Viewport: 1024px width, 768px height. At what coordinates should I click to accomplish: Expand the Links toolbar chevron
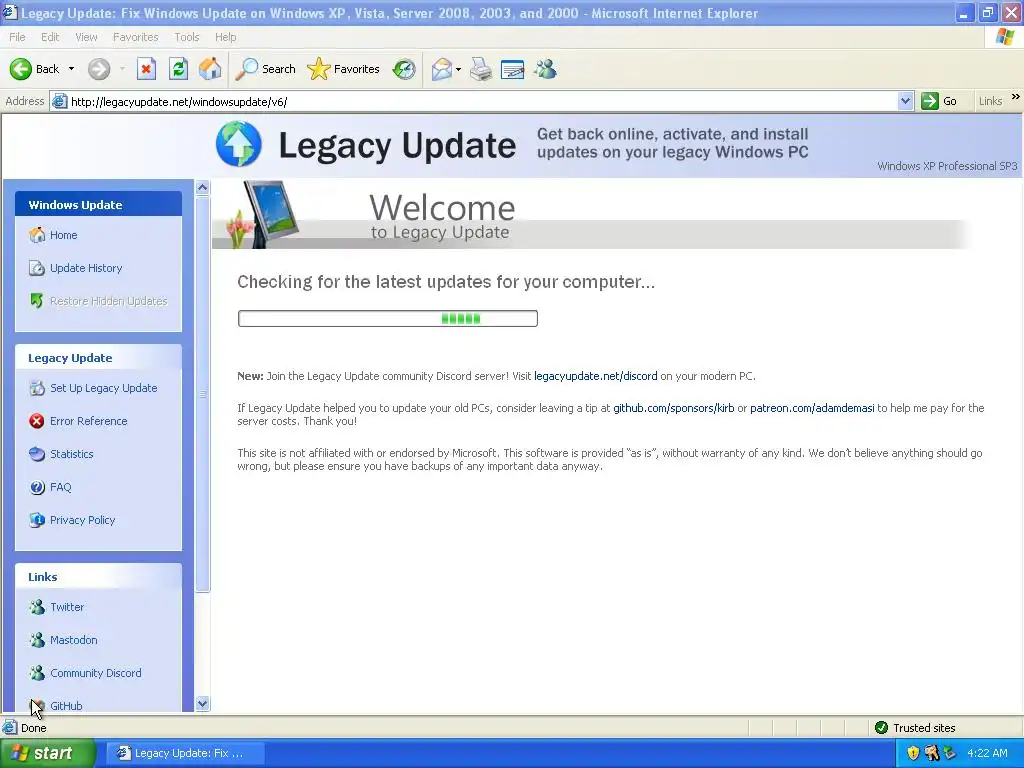(1016, 97)
